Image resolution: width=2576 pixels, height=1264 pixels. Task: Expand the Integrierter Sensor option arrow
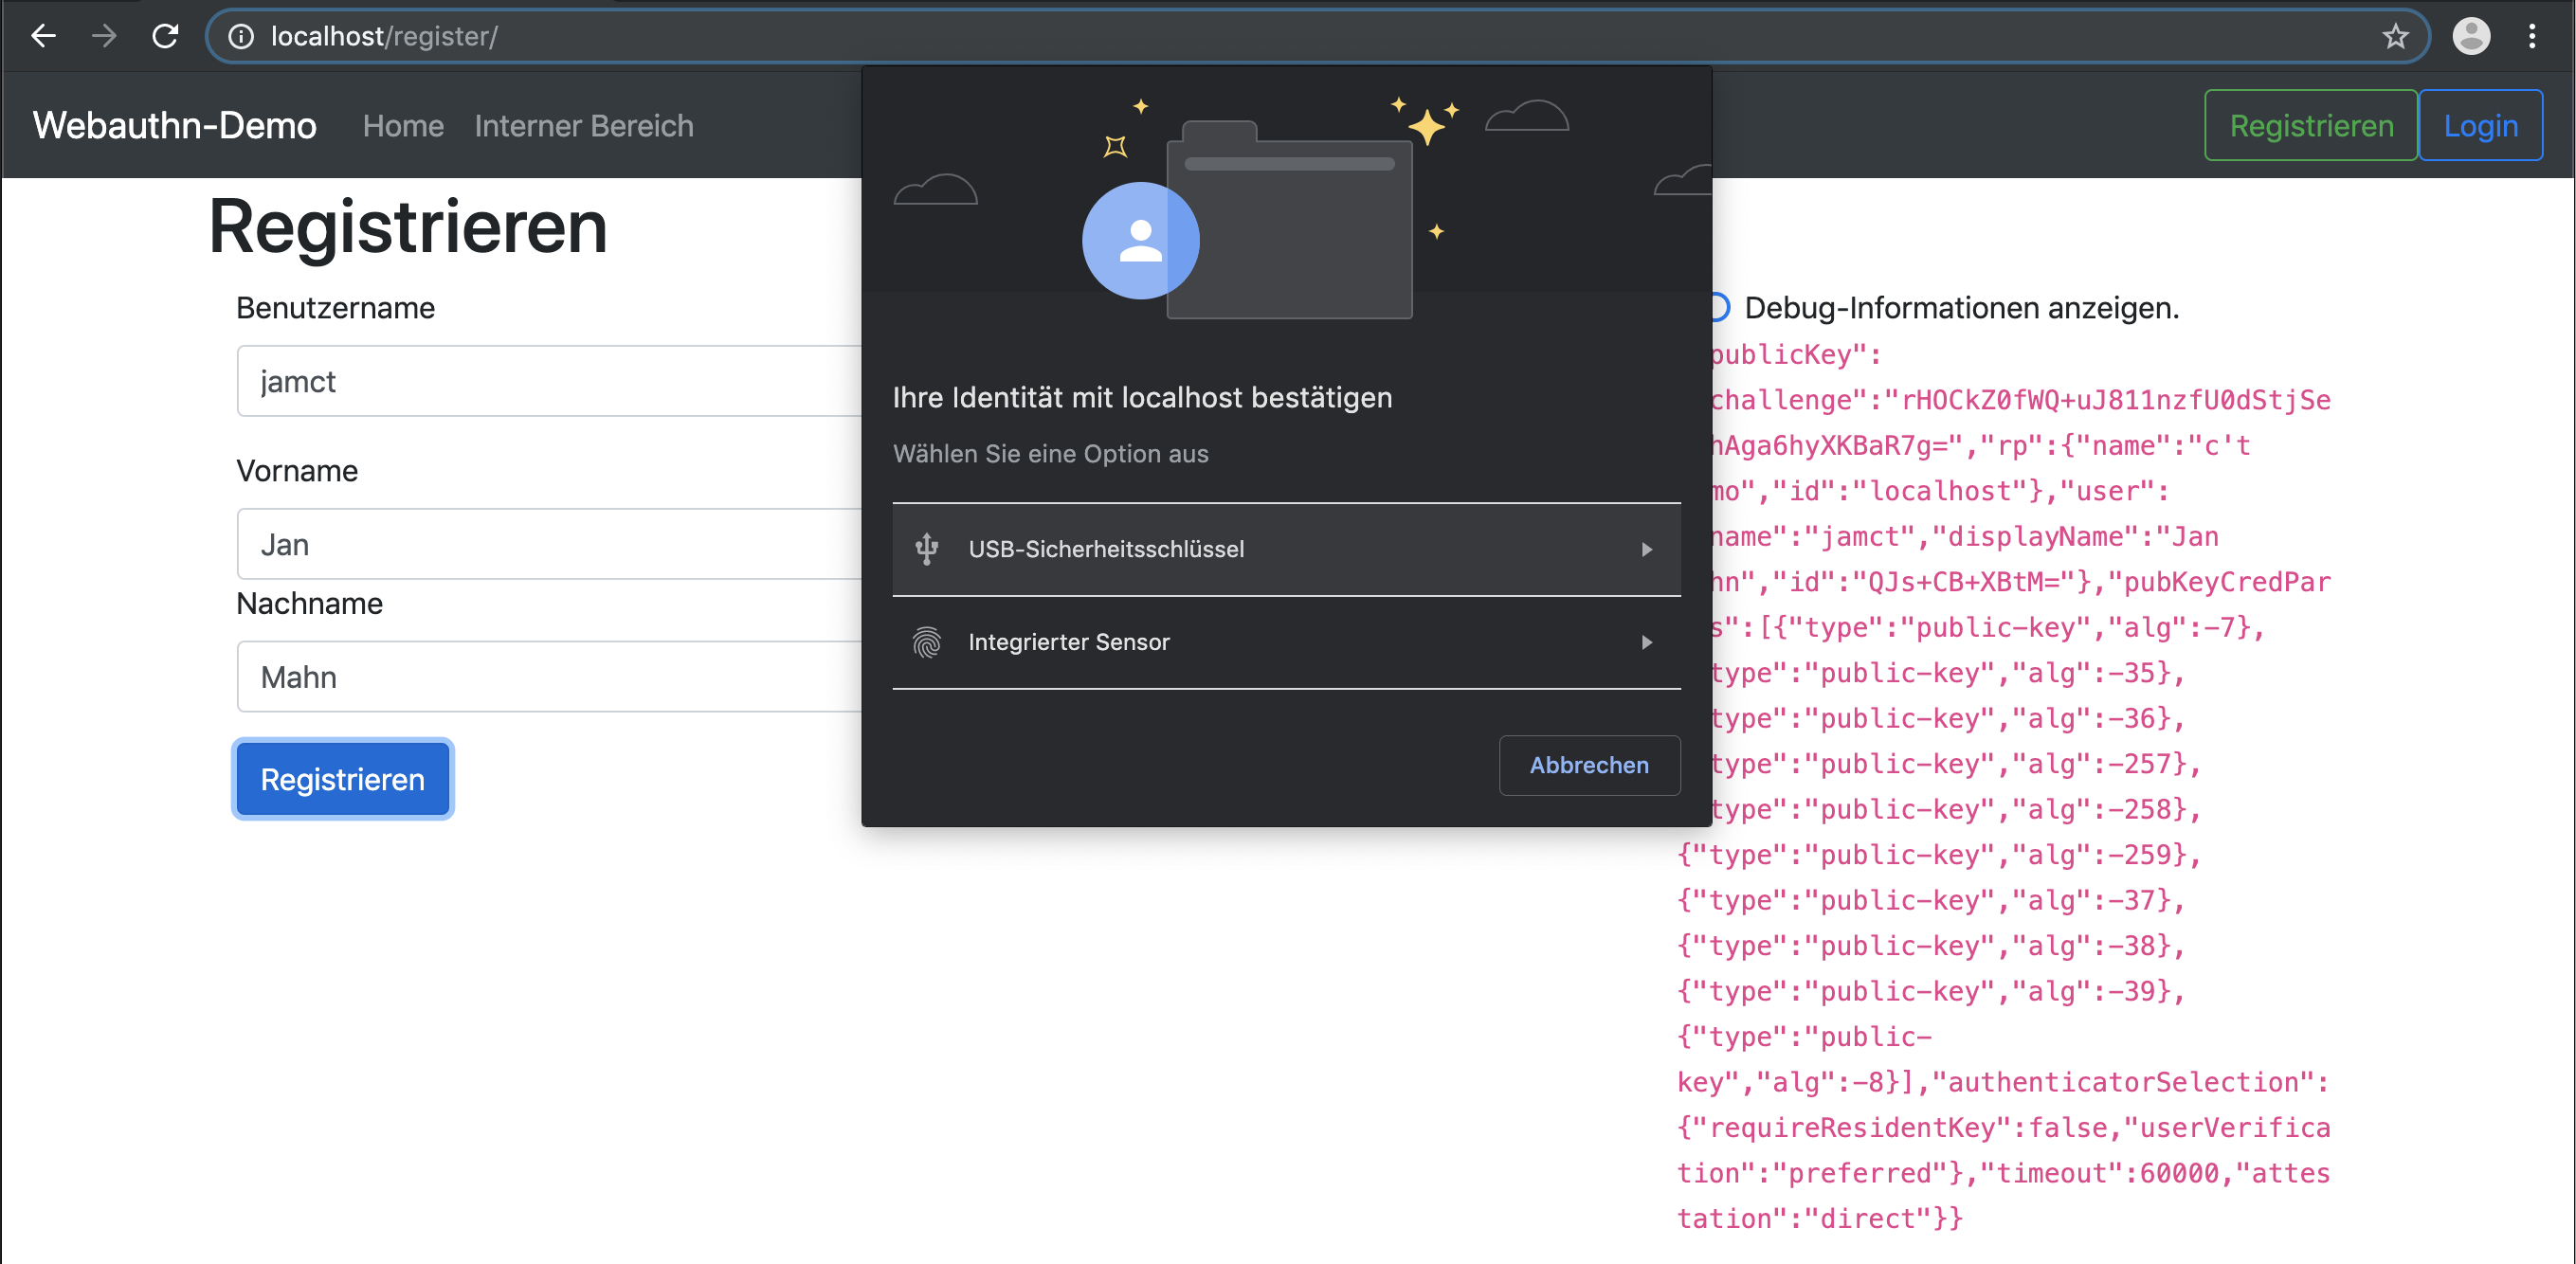click(1646, 642)
